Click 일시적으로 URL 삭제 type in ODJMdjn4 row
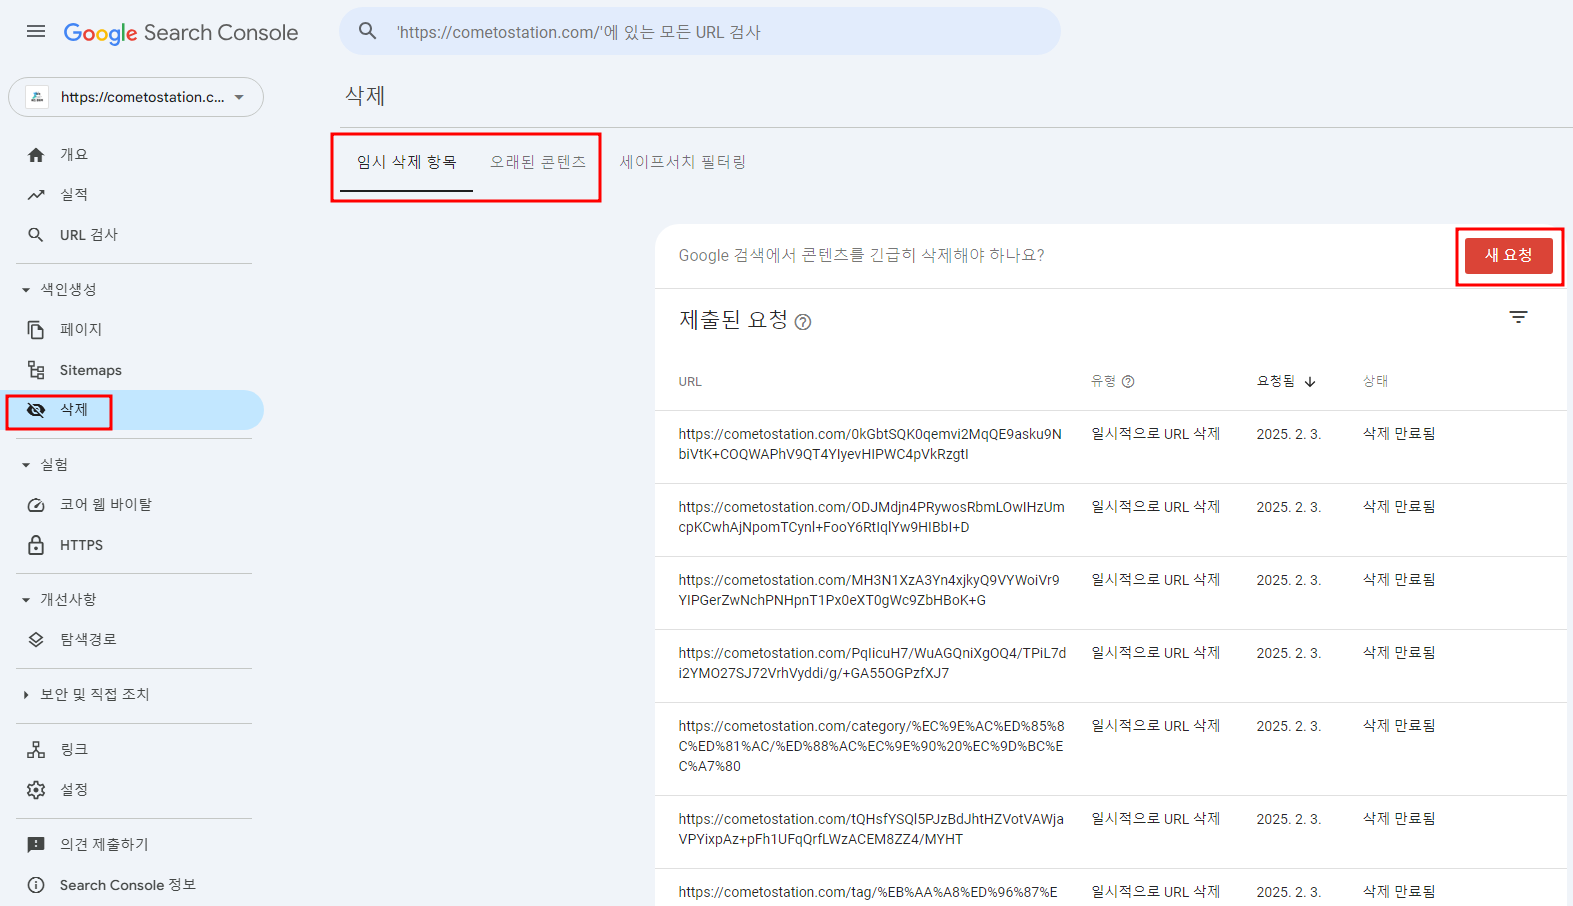The width and height of the screenshot is (1573, 906). point(1156,507)
